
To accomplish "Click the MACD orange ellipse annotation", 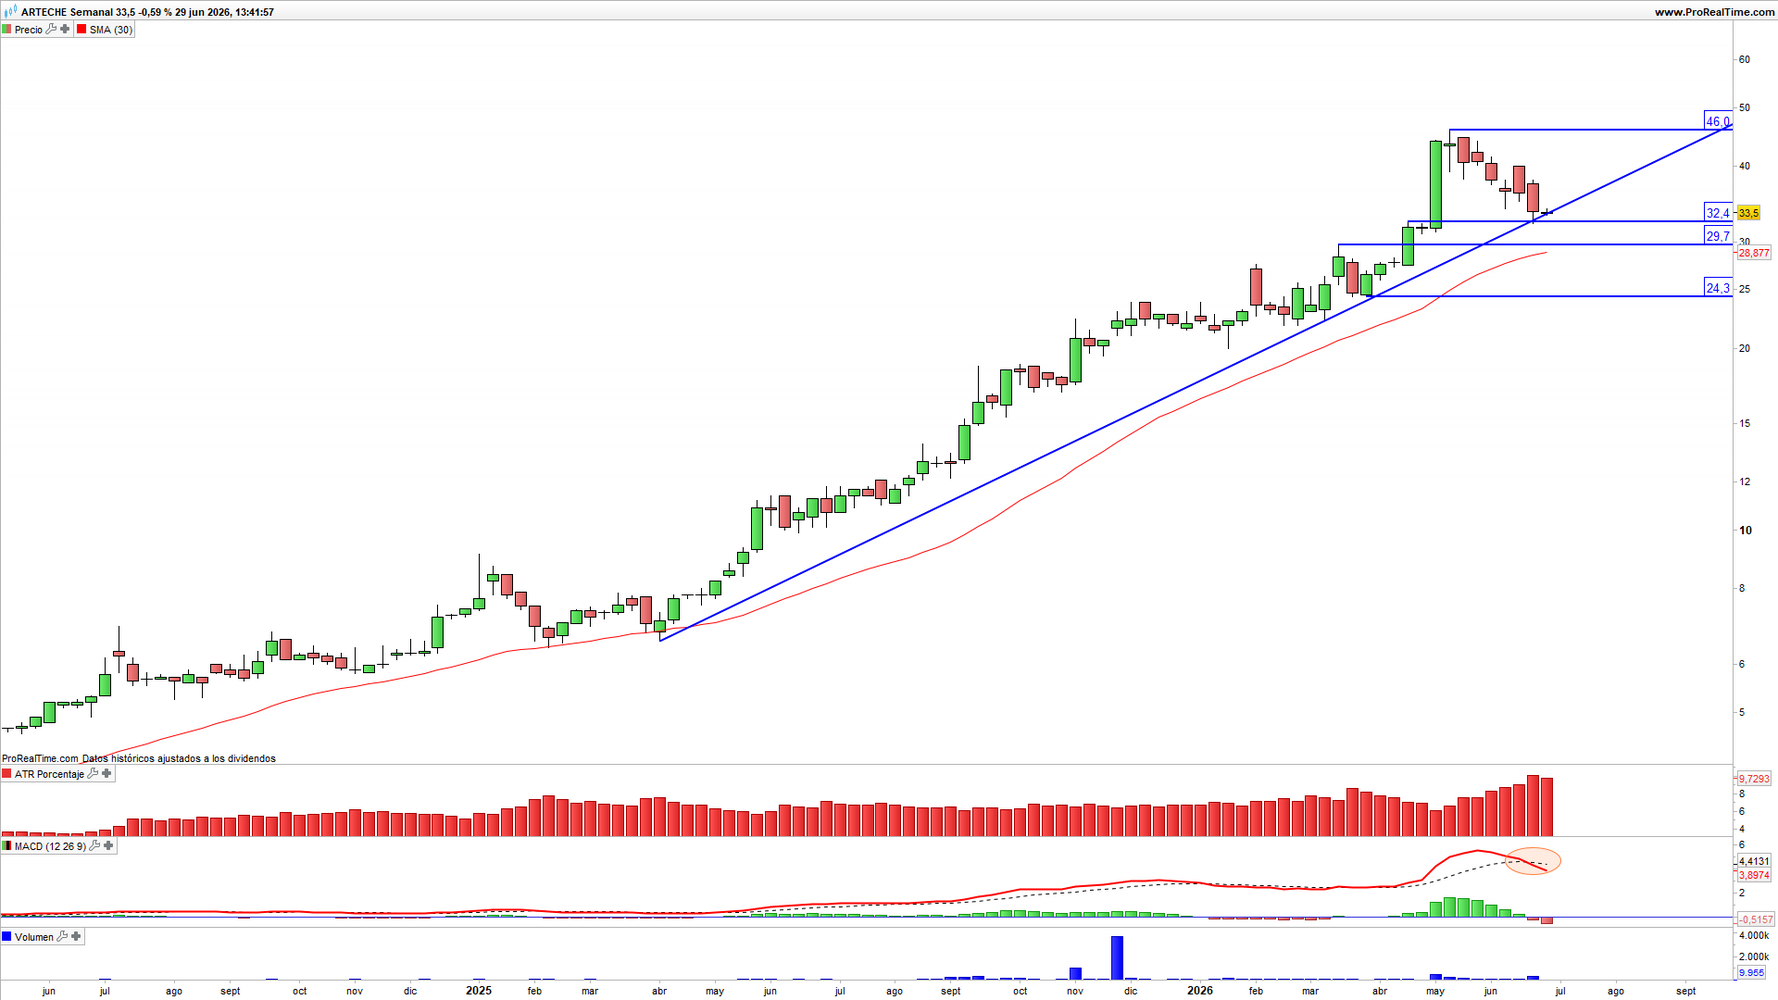I will 1533,861.
